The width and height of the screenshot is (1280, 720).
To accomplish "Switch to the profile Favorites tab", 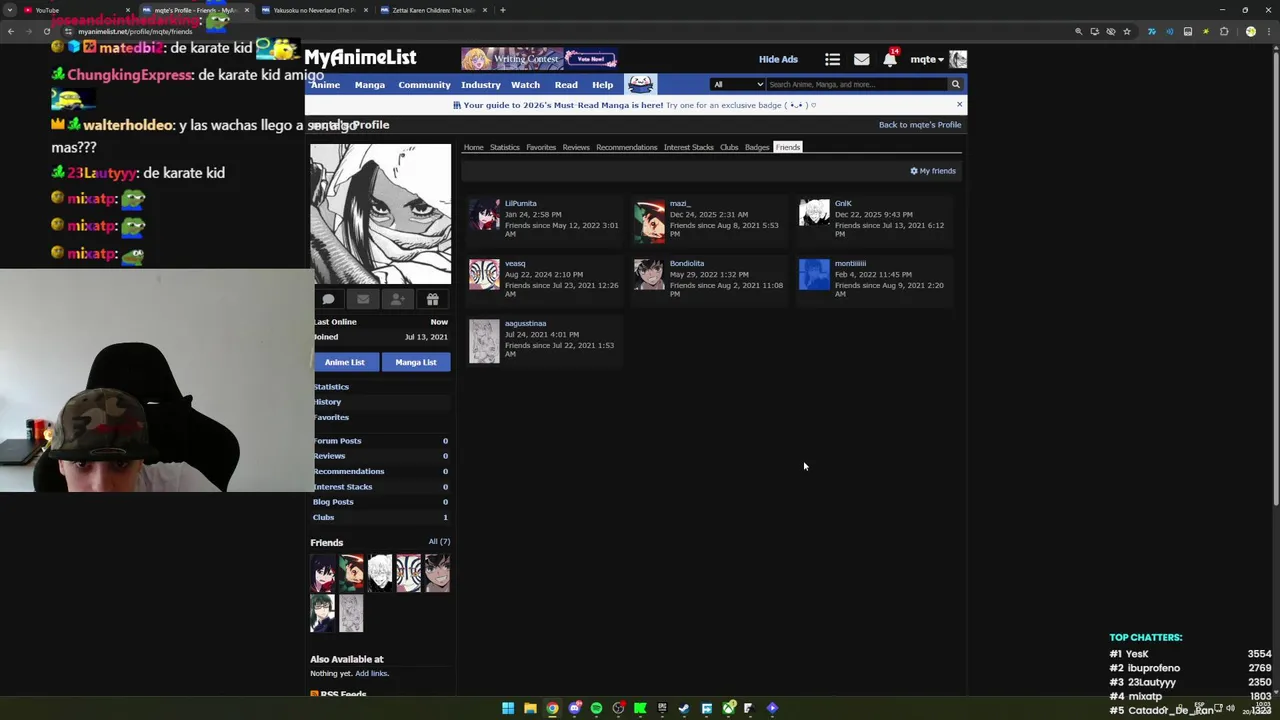I will [x=541, y=147].
